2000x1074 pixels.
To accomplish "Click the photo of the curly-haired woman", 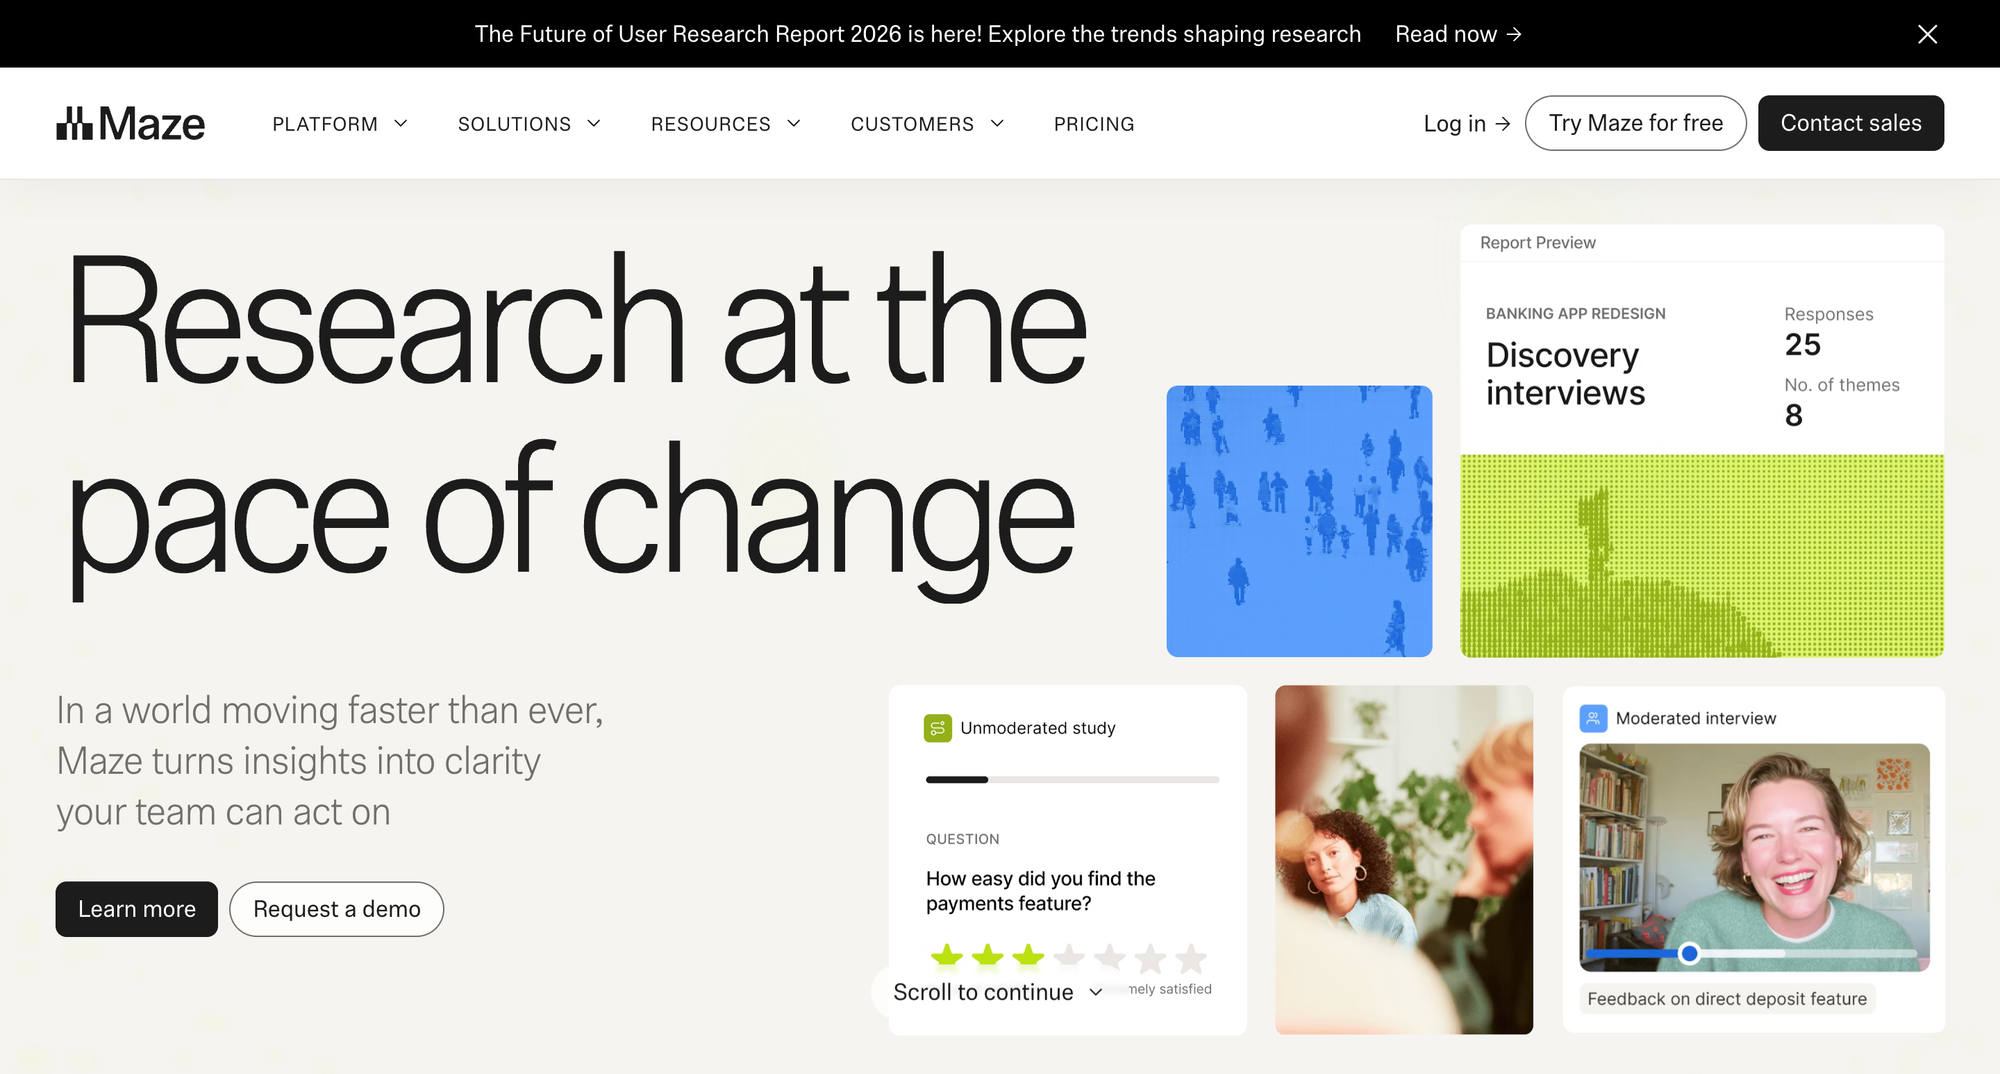I will click(1404, 859).
